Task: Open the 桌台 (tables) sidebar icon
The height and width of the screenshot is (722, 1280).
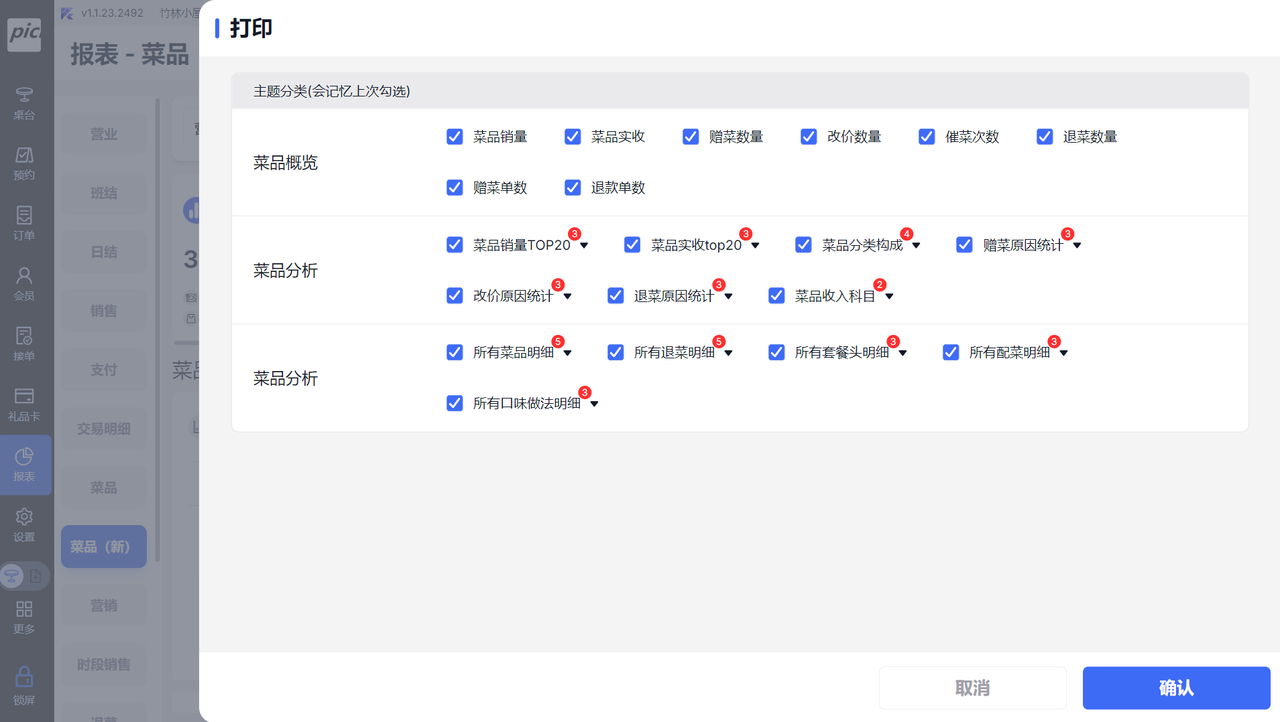Action: 24,103
